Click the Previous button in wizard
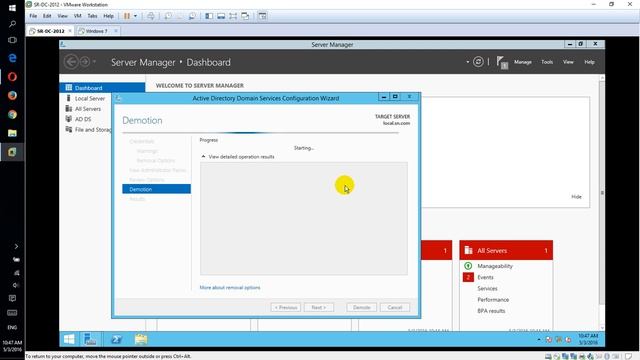The width and height of the screenshot is (640, 360). [x=286, y=307]
